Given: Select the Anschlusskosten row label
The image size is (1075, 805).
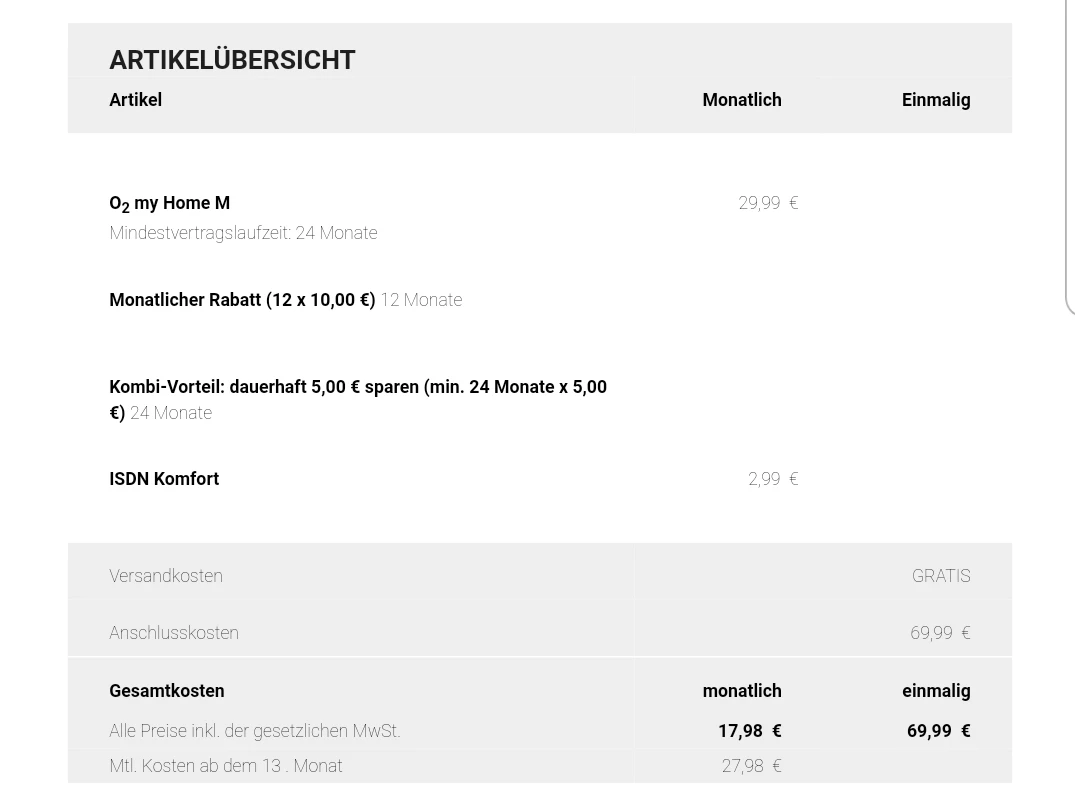Looking at the screenshot, I should coord(174,633).
